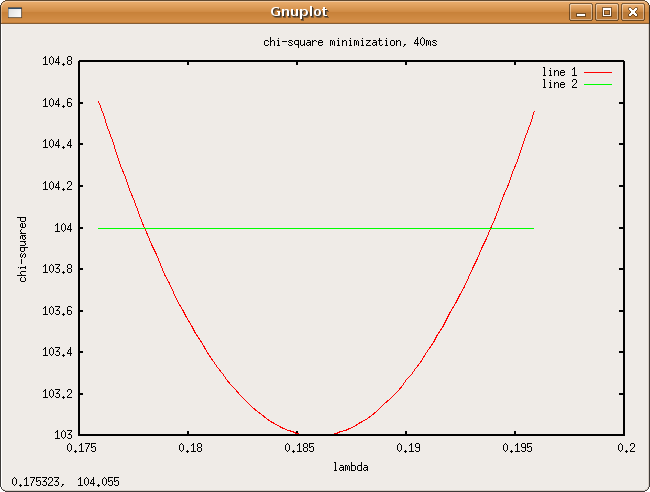Image resolution: width=650 pixels, height=492 pixels.
Task: Click the 0.18 x-axis tick label
Action: coord(191,448)
